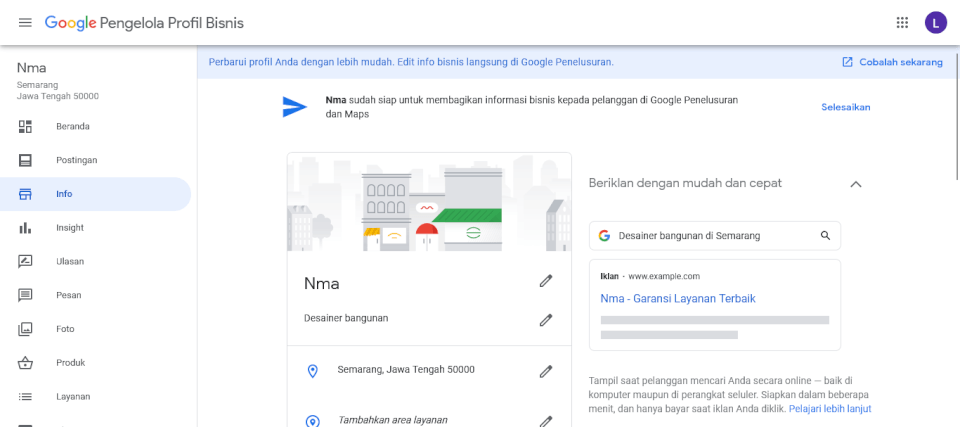Click the external link icon beside Cobalah sekarang
Image resolution: width=960 pixels, height=427 pixels.
847,62
